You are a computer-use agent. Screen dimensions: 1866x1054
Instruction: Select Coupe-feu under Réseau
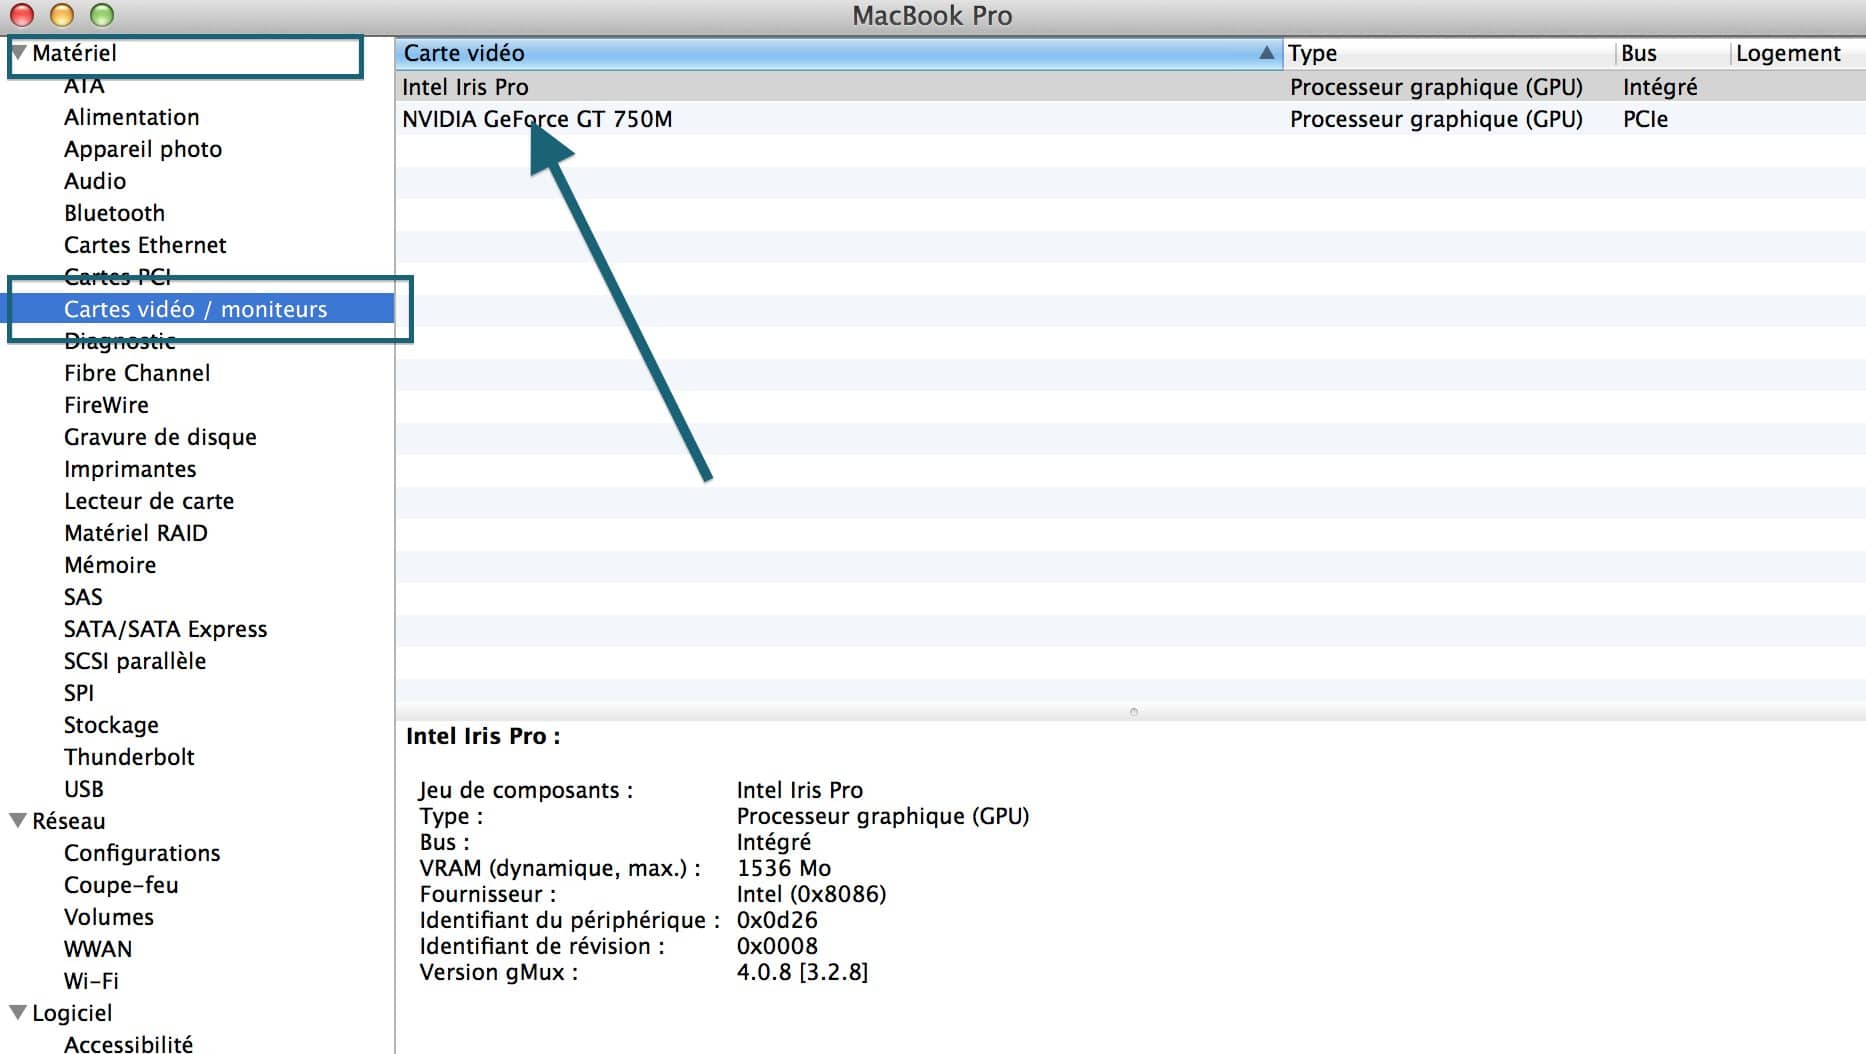[x=121, y=885]
